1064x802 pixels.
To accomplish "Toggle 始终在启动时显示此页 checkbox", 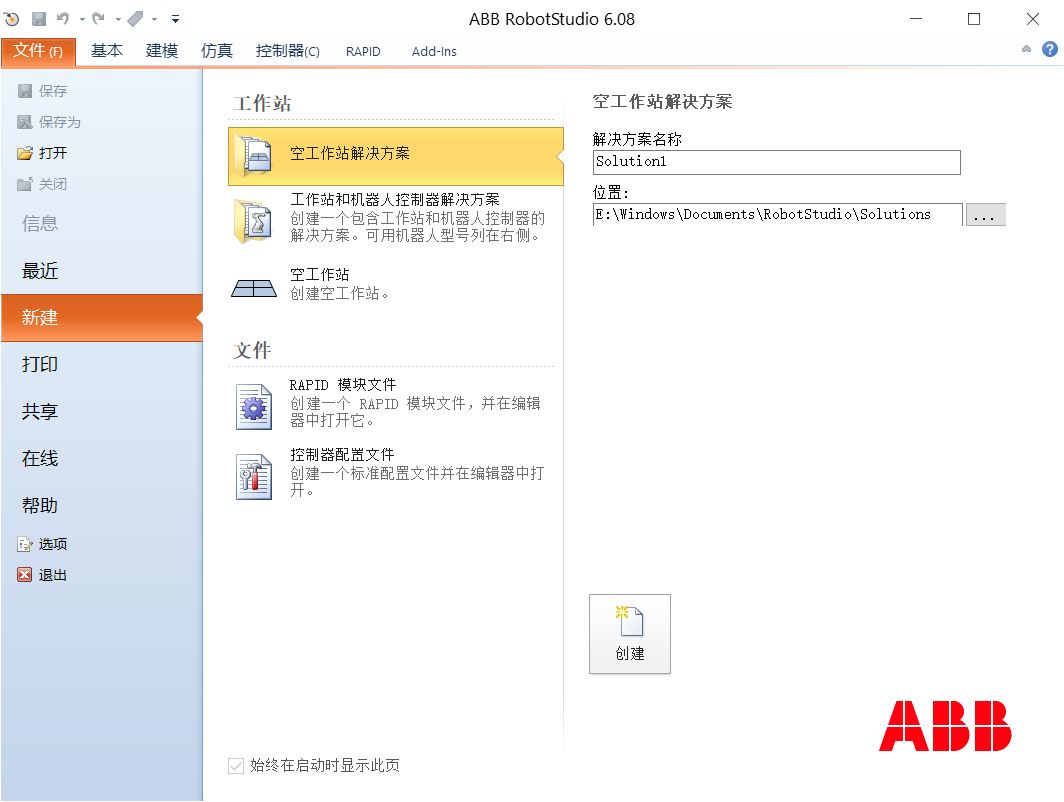I will click(x=236, y=765).
